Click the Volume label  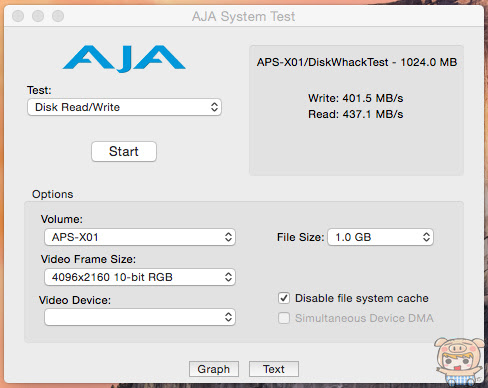[x=62, y=219]
